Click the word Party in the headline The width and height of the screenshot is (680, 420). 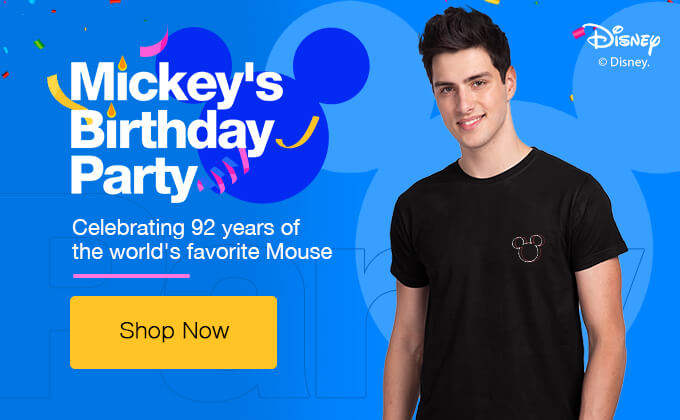point(134,176)
